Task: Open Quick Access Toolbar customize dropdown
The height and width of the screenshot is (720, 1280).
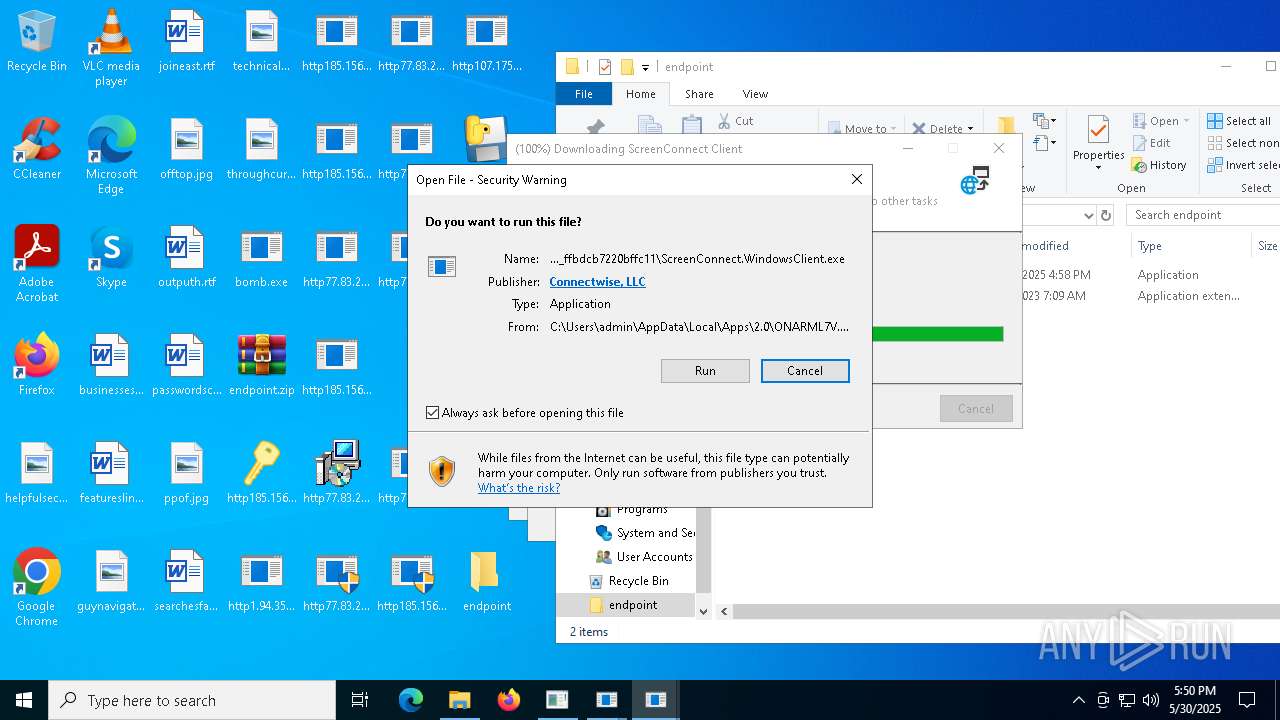Action: [645, 67]
